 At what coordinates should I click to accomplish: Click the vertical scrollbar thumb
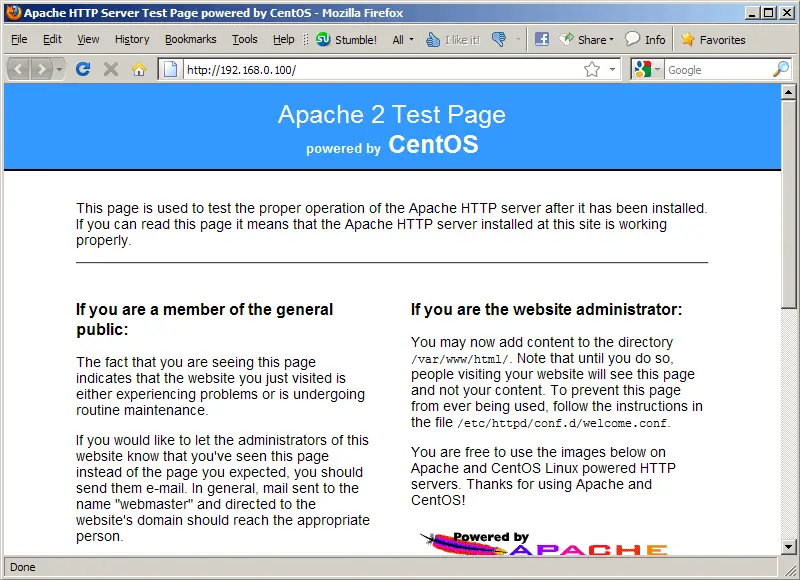[788, 204]
